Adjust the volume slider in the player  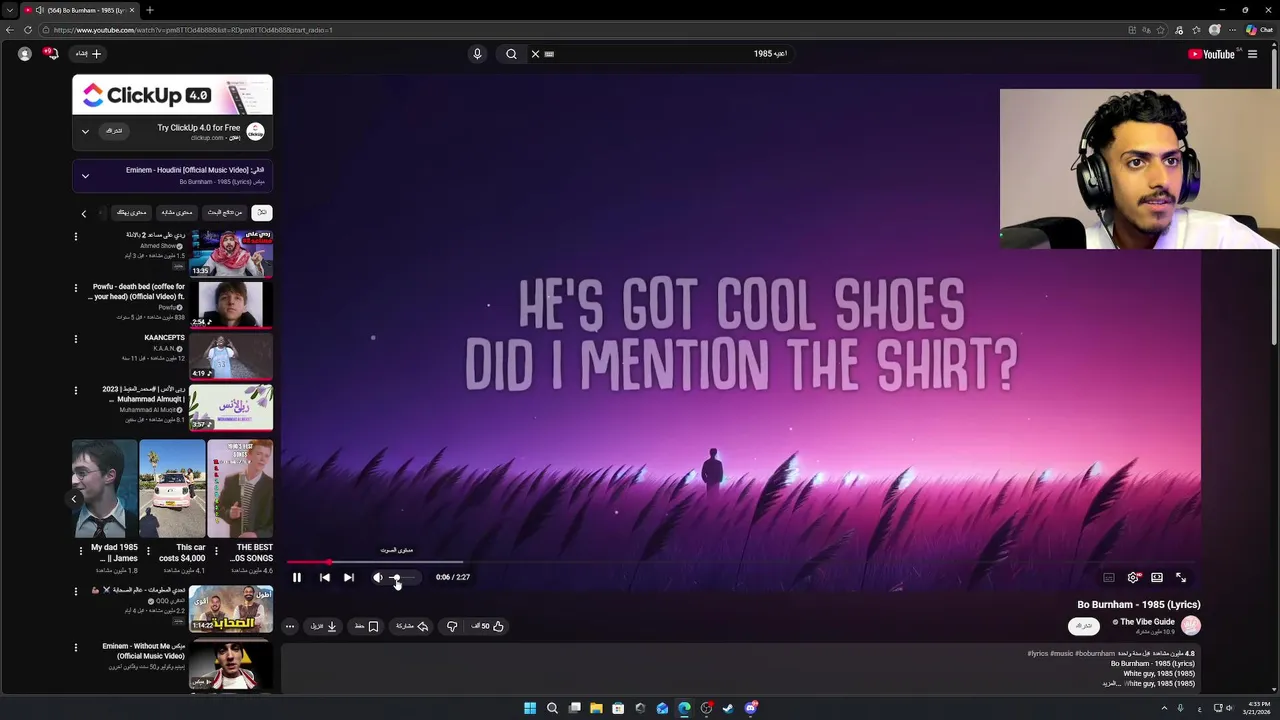click(x=403, y=577)
